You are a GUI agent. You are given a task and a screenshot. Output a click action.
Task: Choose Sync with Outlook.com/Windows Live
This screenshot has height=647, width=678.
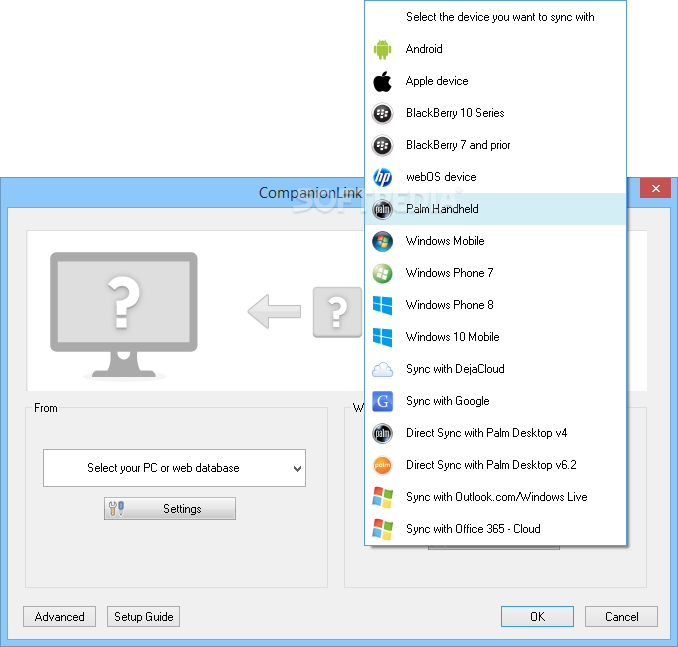pos(496,497)
